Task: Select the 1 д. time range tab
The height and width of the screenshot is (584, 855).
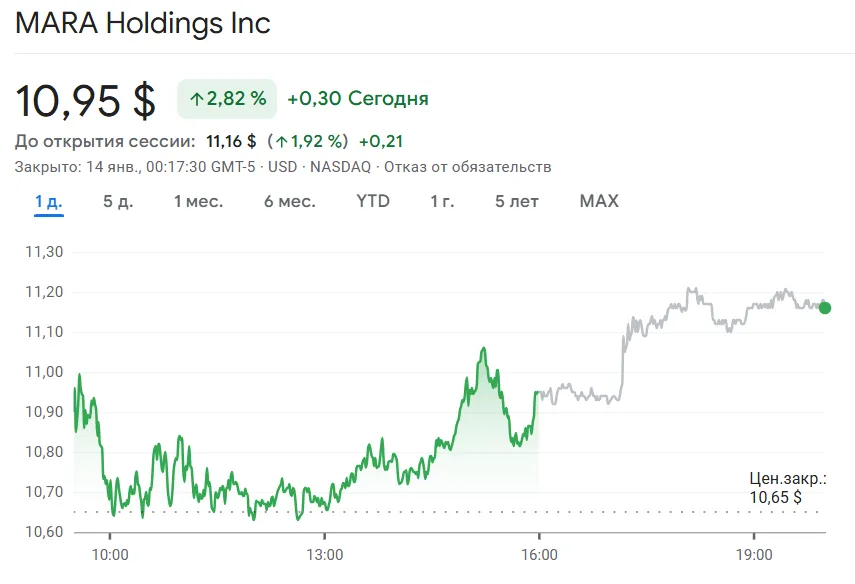Action: 48,201
